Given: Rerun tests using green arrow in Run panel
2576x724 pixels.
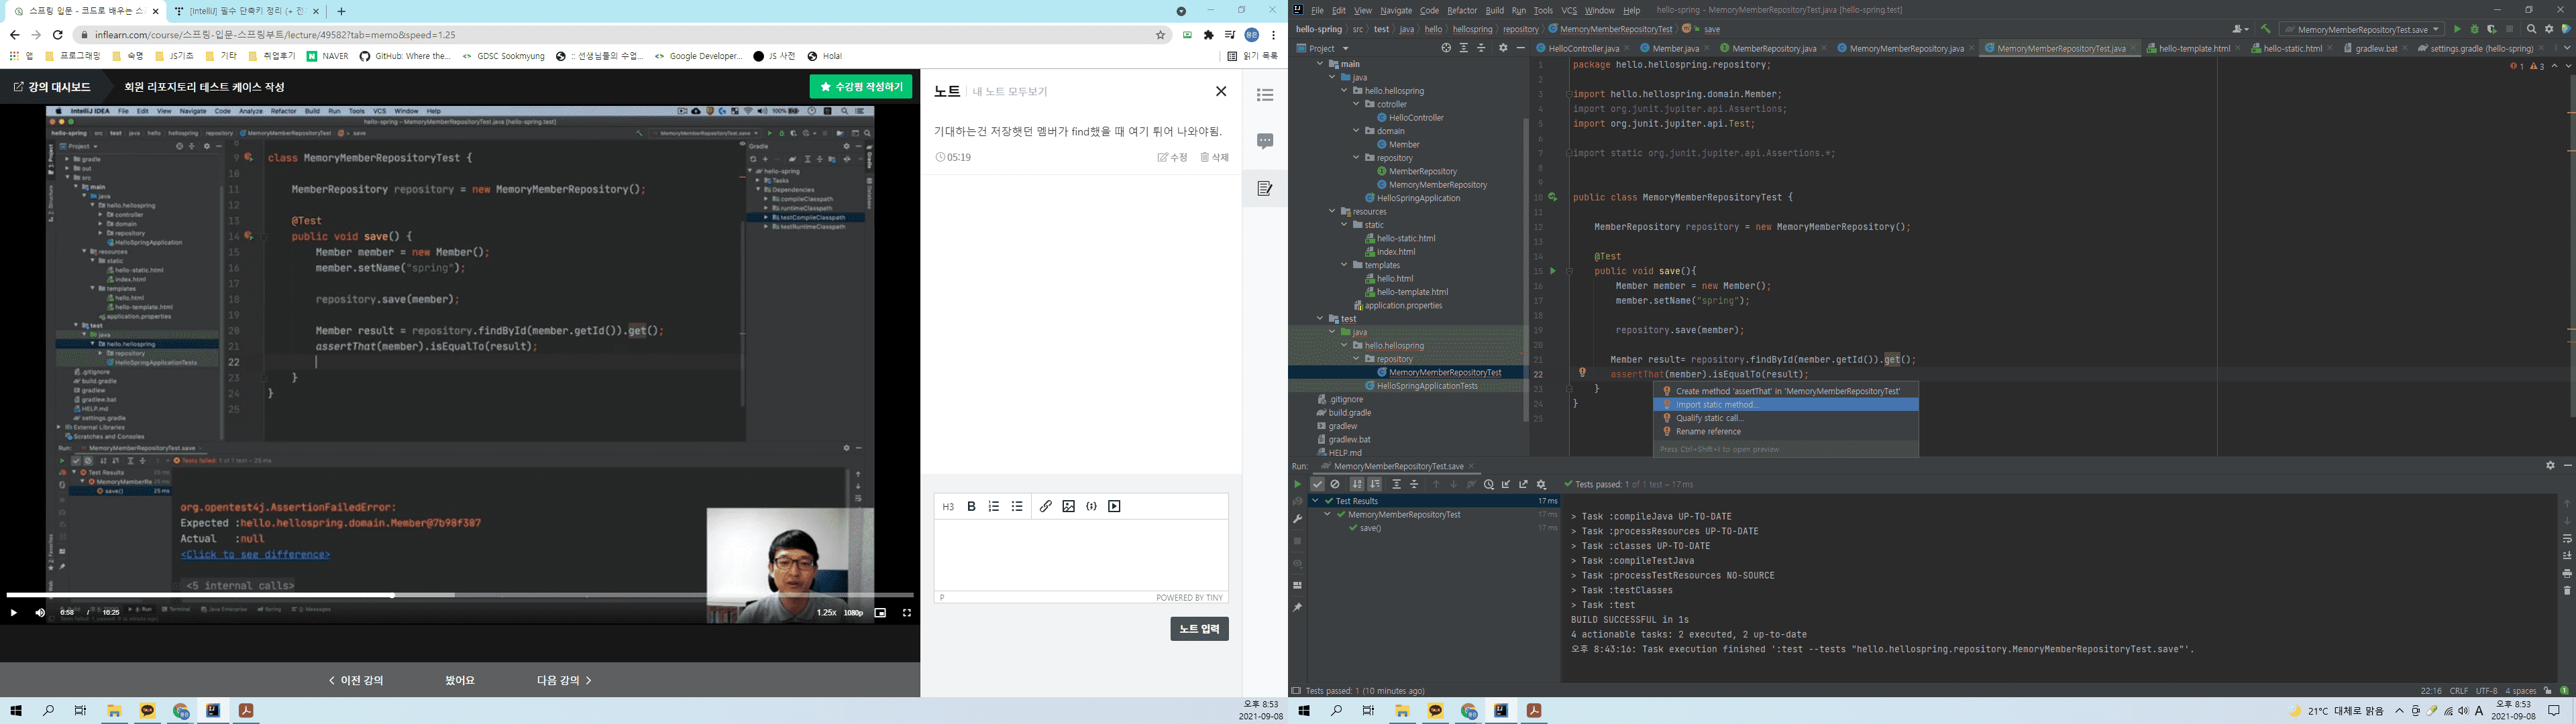Looking at the screenshot, I should pyautogui.click(x=1298, y=484).
